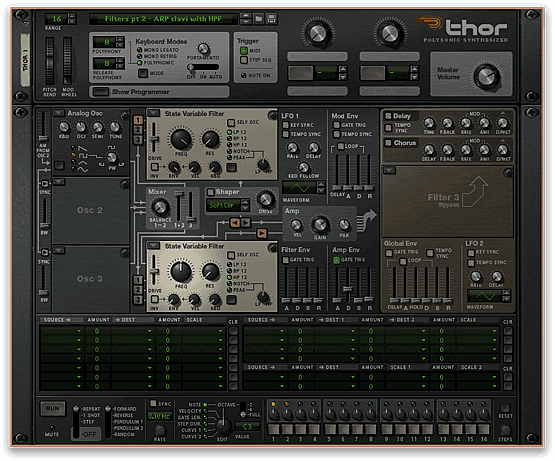Open Filter 3 type dropdown arrow

[389, 170]
